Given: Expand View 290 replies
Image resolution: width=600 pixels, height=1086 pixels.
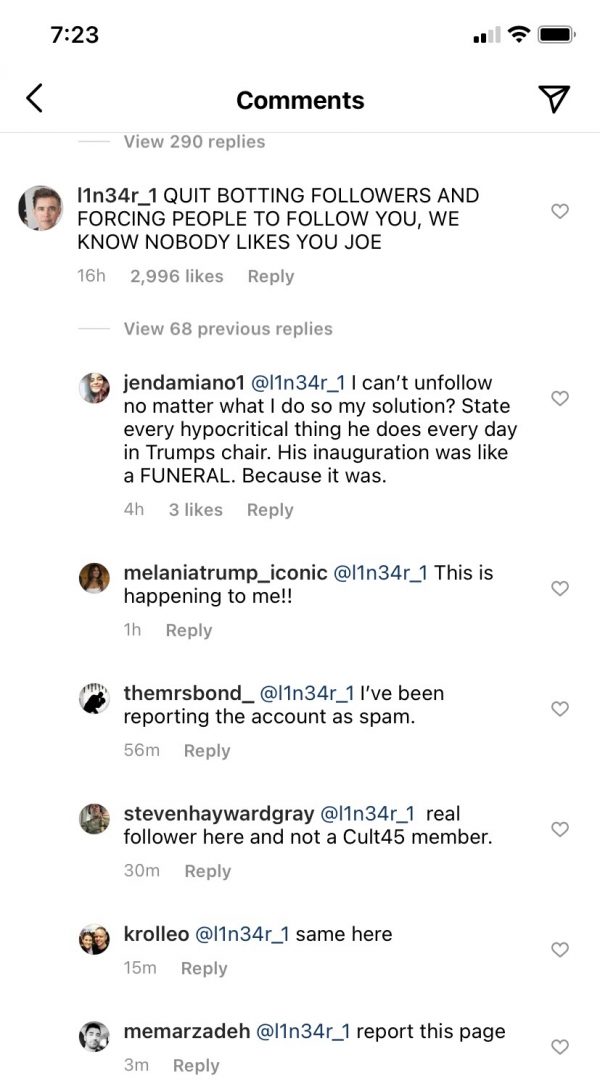Looking at the screenshot, I should pyautogui.click(x=194, y=141).
